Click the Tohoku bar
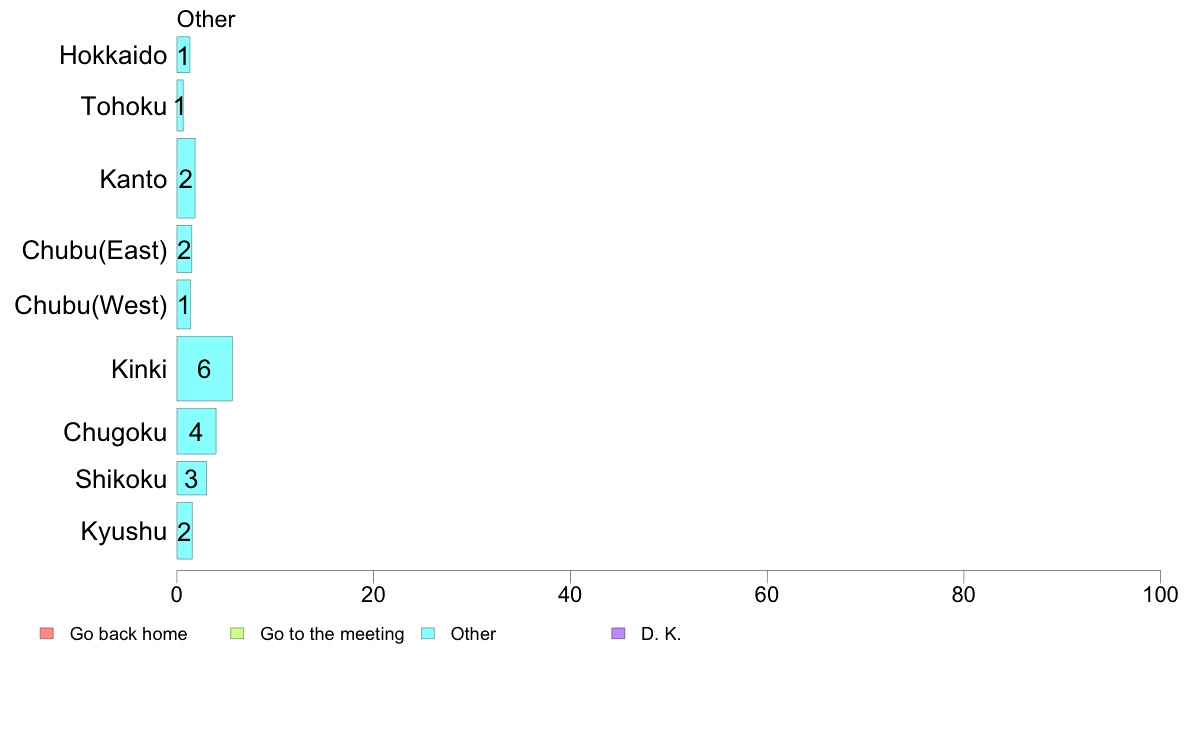1188x736 pixels. coord(180,105)
